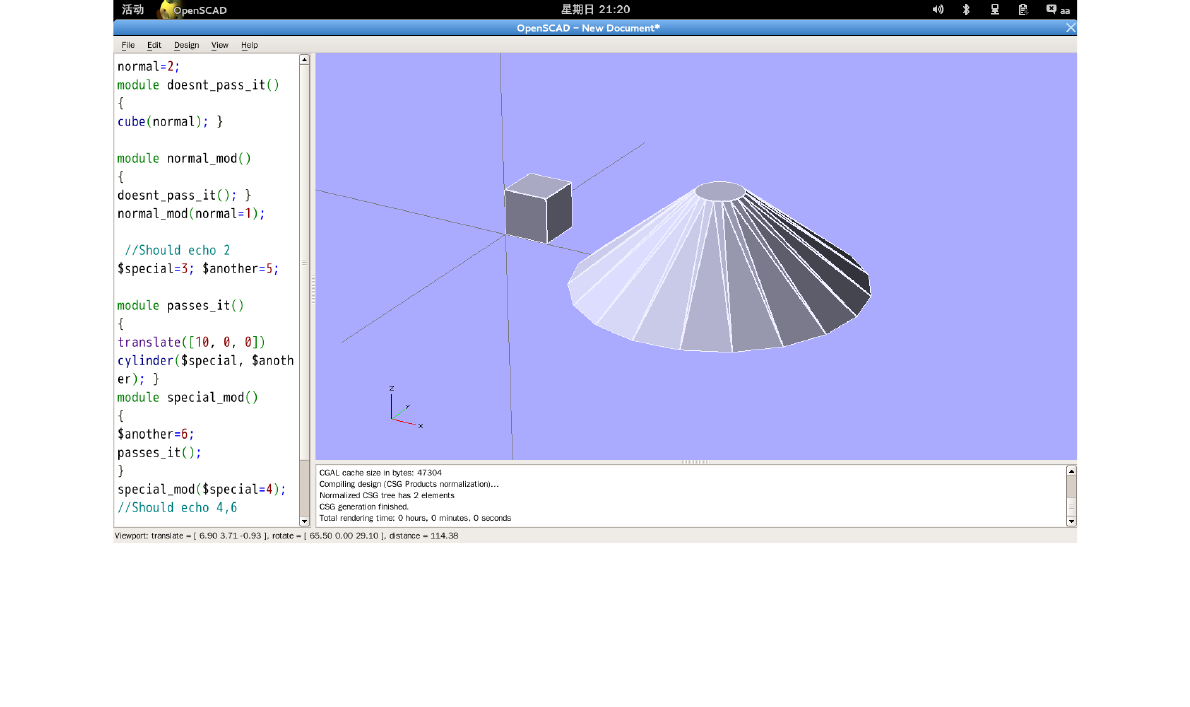Click the console scroll-down arrow

point(1071,521)
